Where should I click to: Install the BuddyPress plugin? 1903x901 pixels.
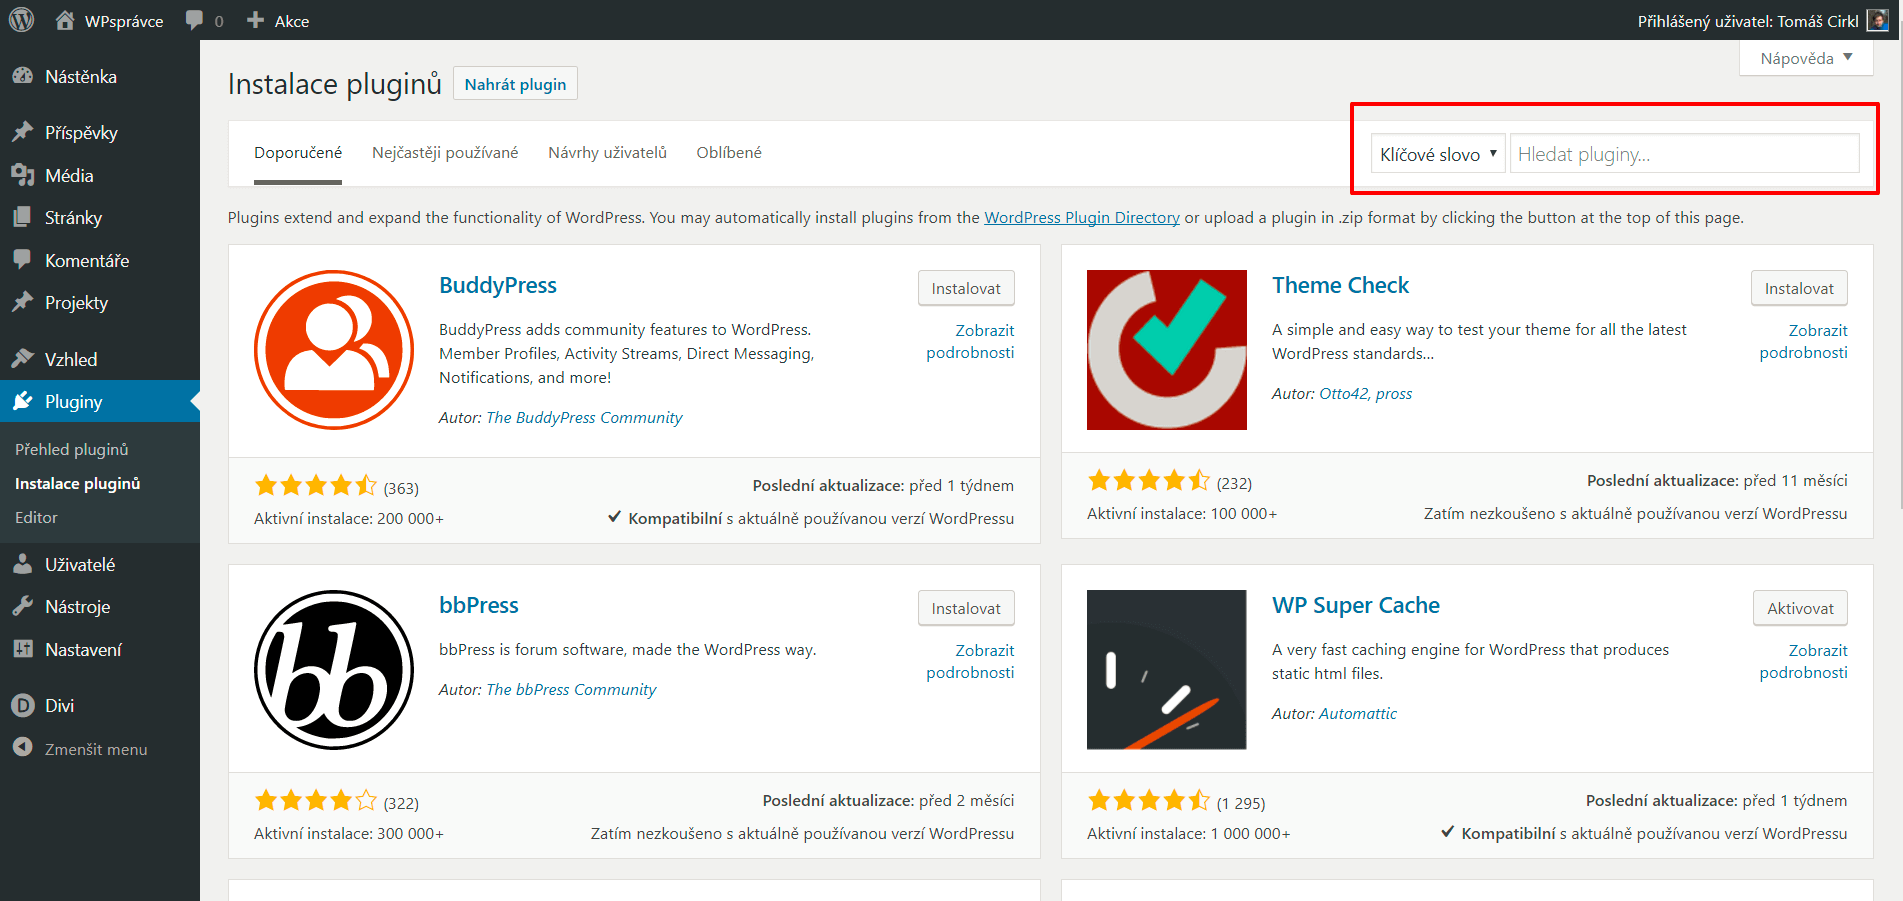click(x=966, y=288)
